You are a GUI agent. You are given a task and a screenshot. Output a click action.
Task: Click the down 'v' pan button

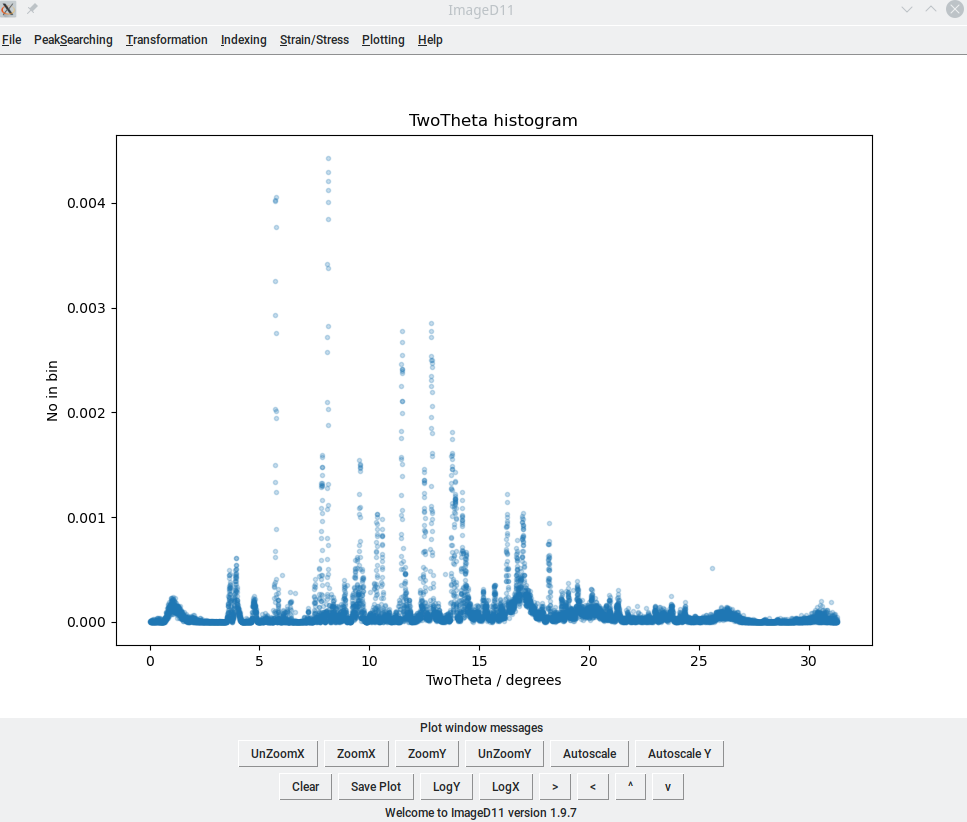(x=667, y=787)
